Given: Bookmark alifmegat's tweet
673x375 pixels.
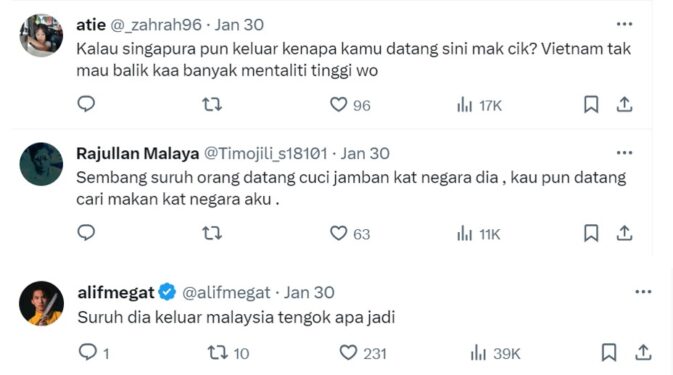Looking at the screenshot, I should (x=609, y=352).
